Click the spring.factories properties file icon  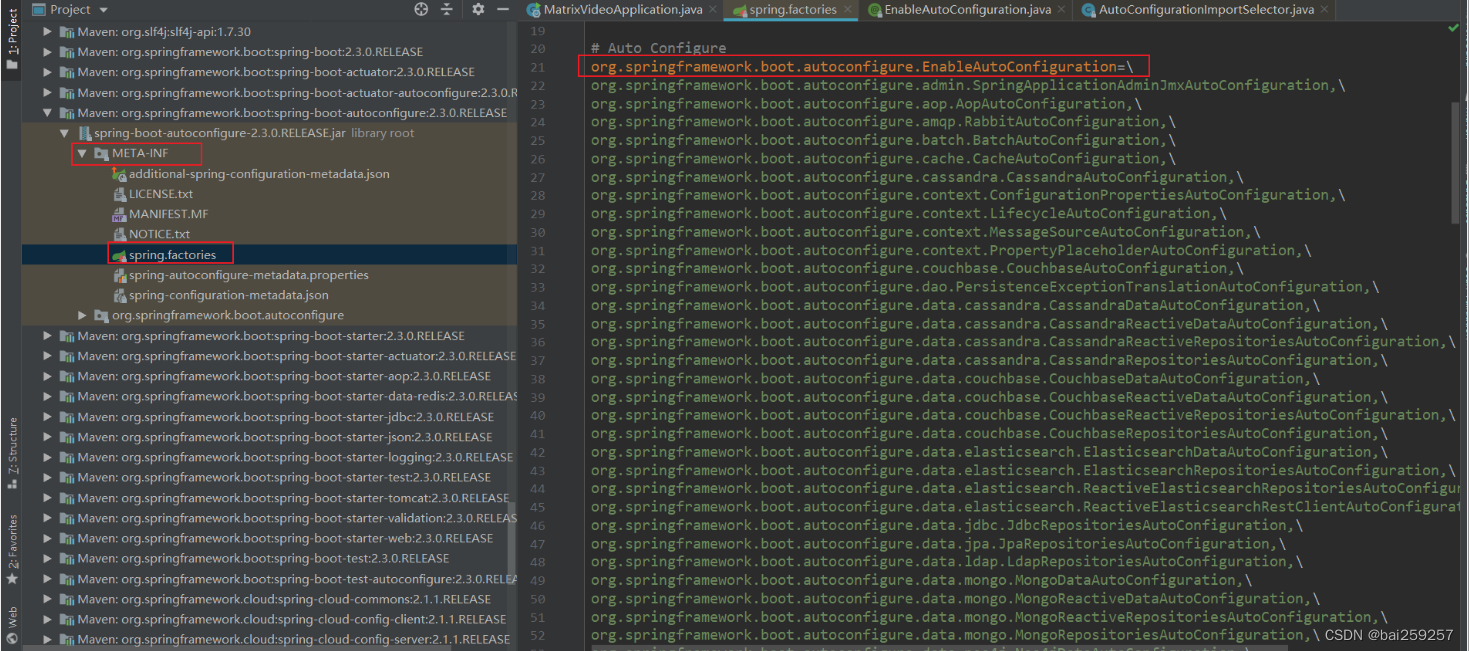point(118,254)
